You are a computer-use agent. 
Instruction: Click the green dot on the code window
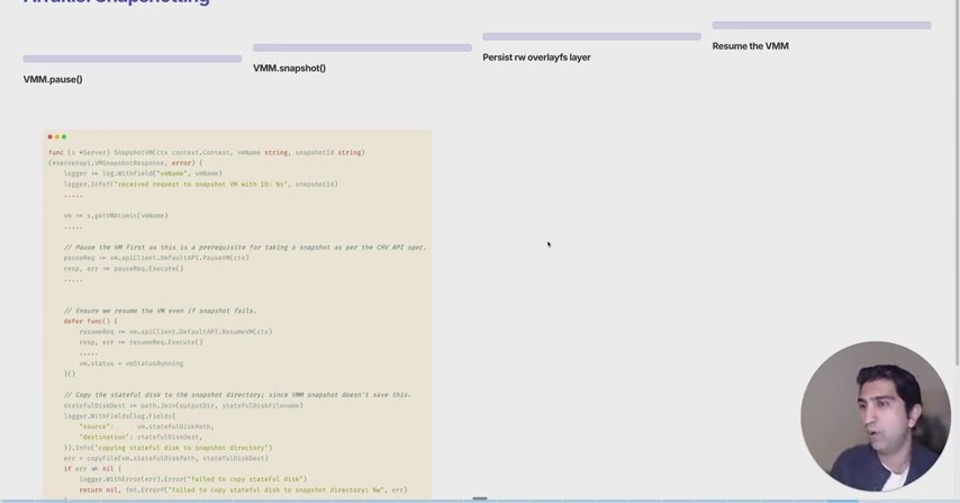click(x=64, y=137)
